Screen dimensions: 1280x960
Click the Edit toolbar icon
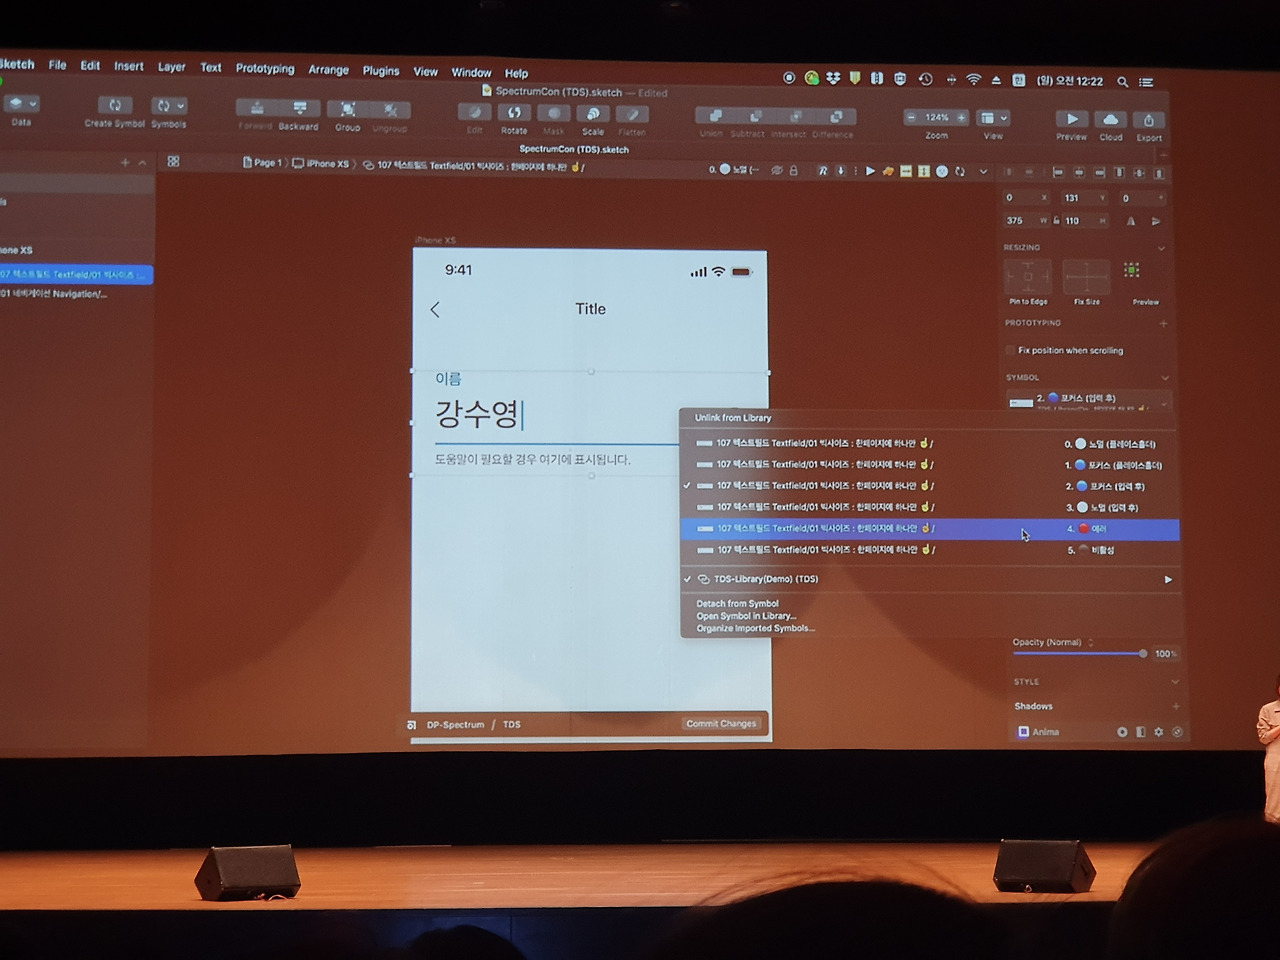475,112
